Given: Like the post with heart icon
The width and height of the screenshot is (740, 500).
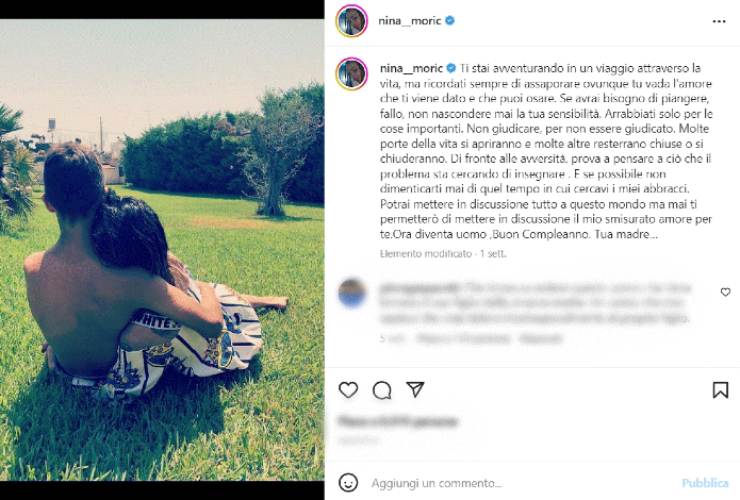Looking at the screenshot, I should tap(348, 390).
